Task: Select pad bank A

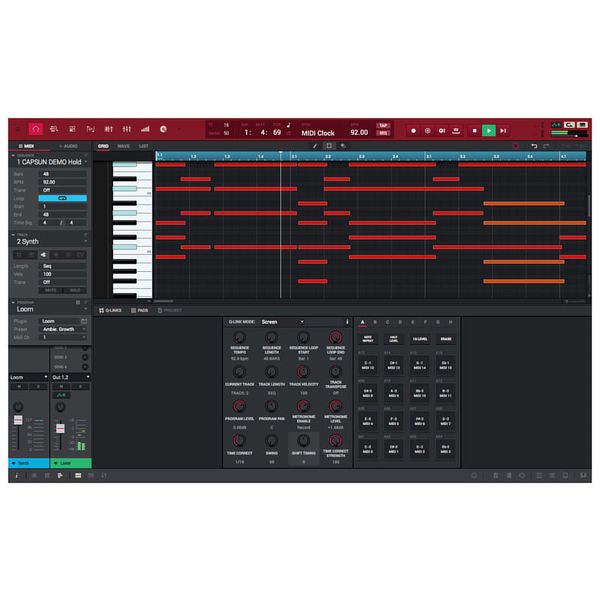Action: click(362, 322)
